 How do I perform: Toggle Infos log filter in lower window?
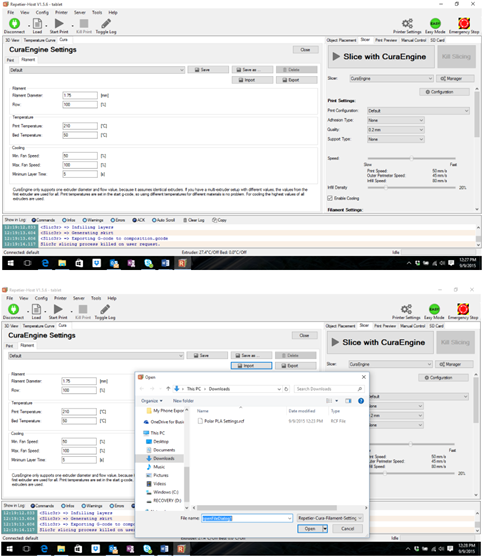click(x=63, y=506)
